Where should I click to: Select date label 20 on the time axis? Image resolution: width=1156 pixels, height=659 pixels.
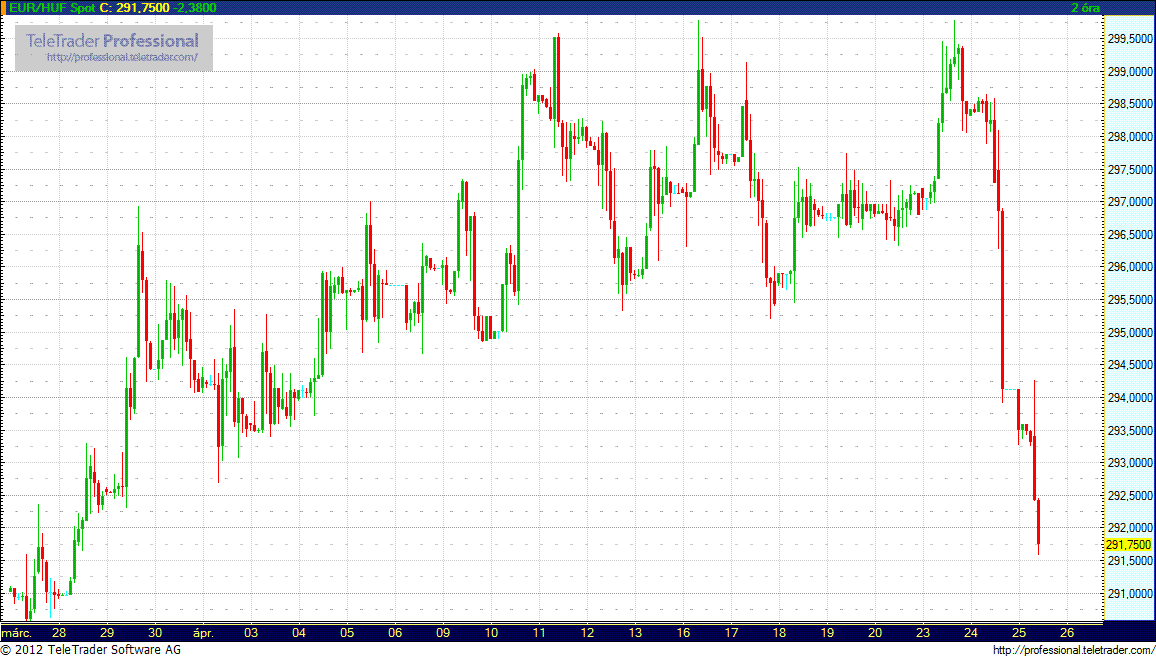point(875,633)
